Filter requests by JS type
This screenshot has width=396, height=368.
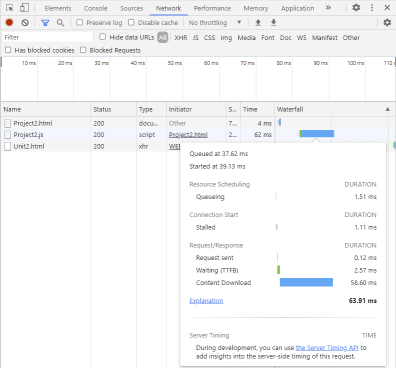pyautogui.click(x=196, y=38)
